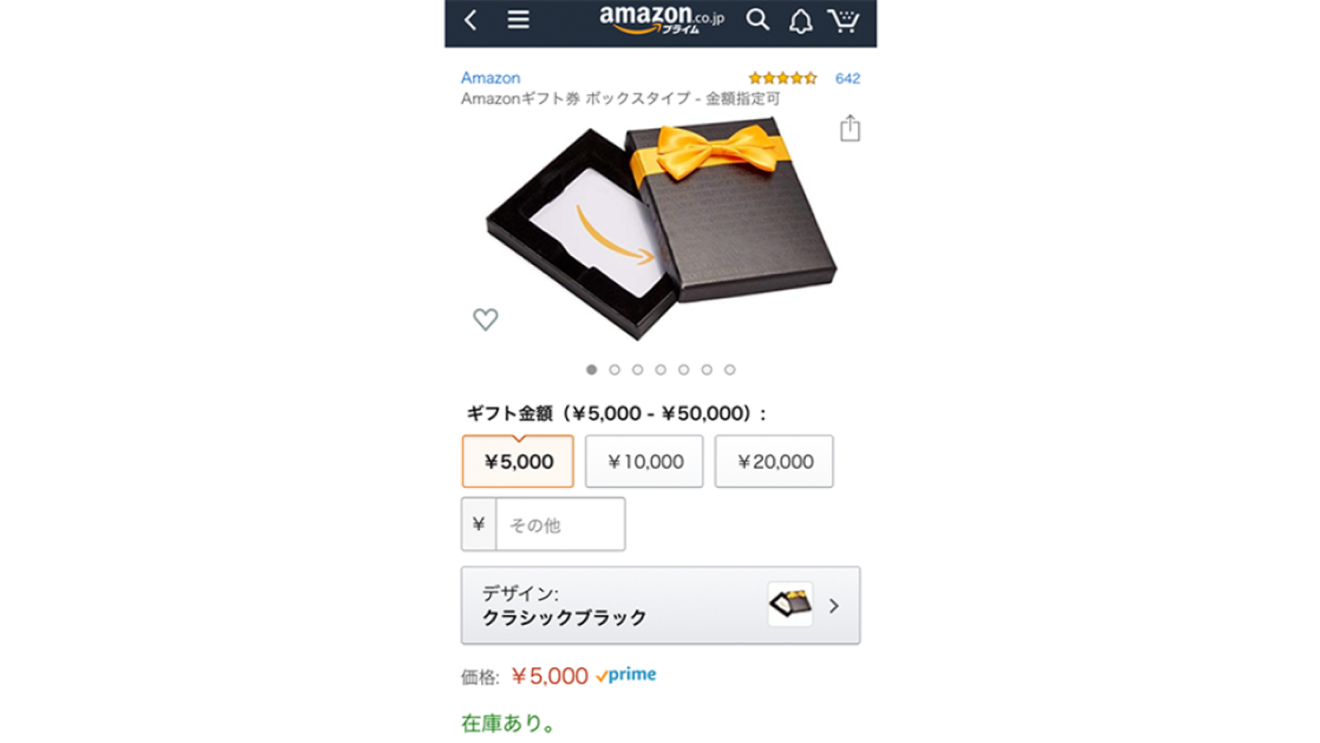1320x743 pixels.
Task: Select the ¥20,000 gift amount
Action: click(774, 462)
